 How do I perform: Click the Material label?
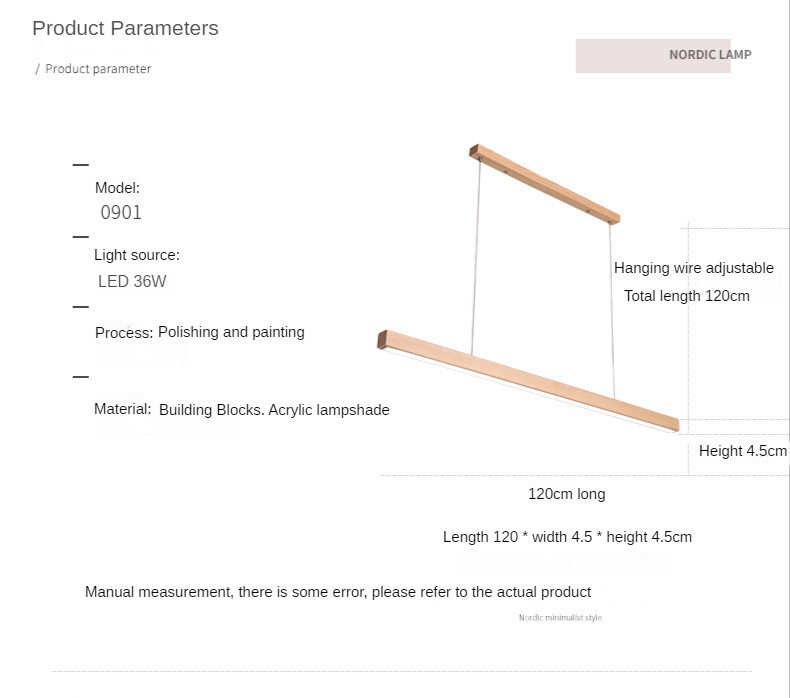pyautogui.click(x=122, y=409)
